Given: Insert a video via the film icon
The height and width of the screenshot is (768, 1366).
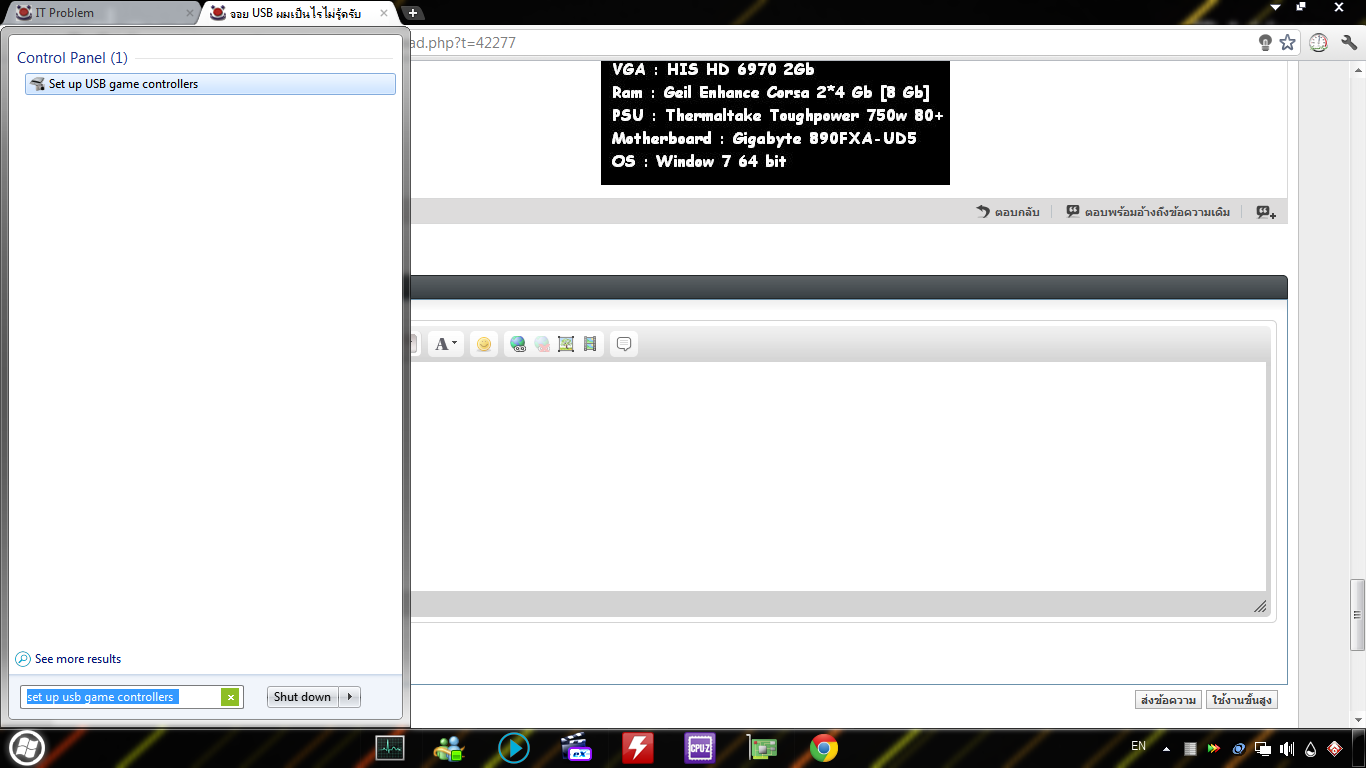Looking at the screenshot, I should (590, 344).
